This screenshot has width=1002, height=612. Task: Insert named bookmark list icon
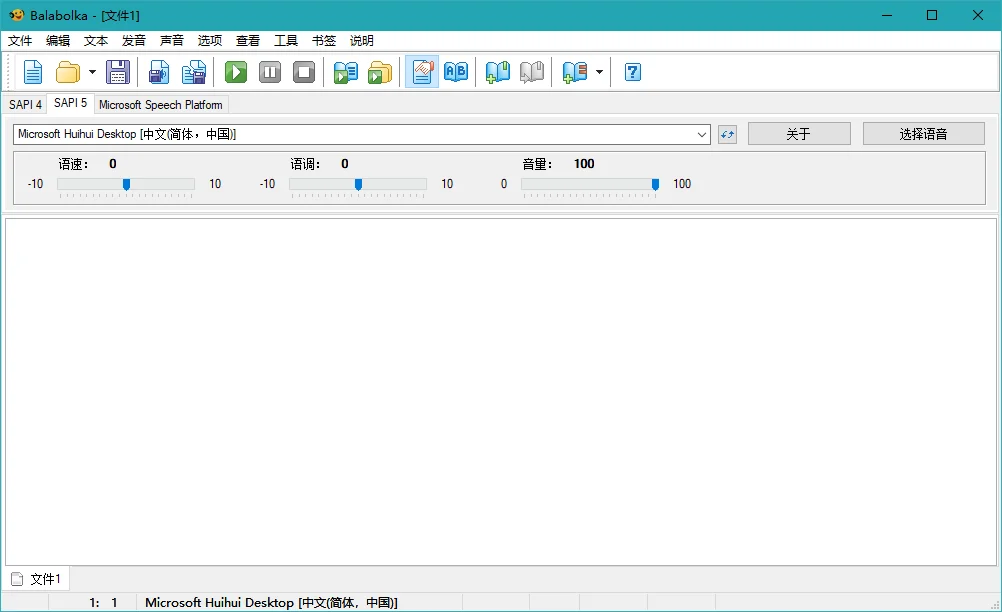coord(574,72)
